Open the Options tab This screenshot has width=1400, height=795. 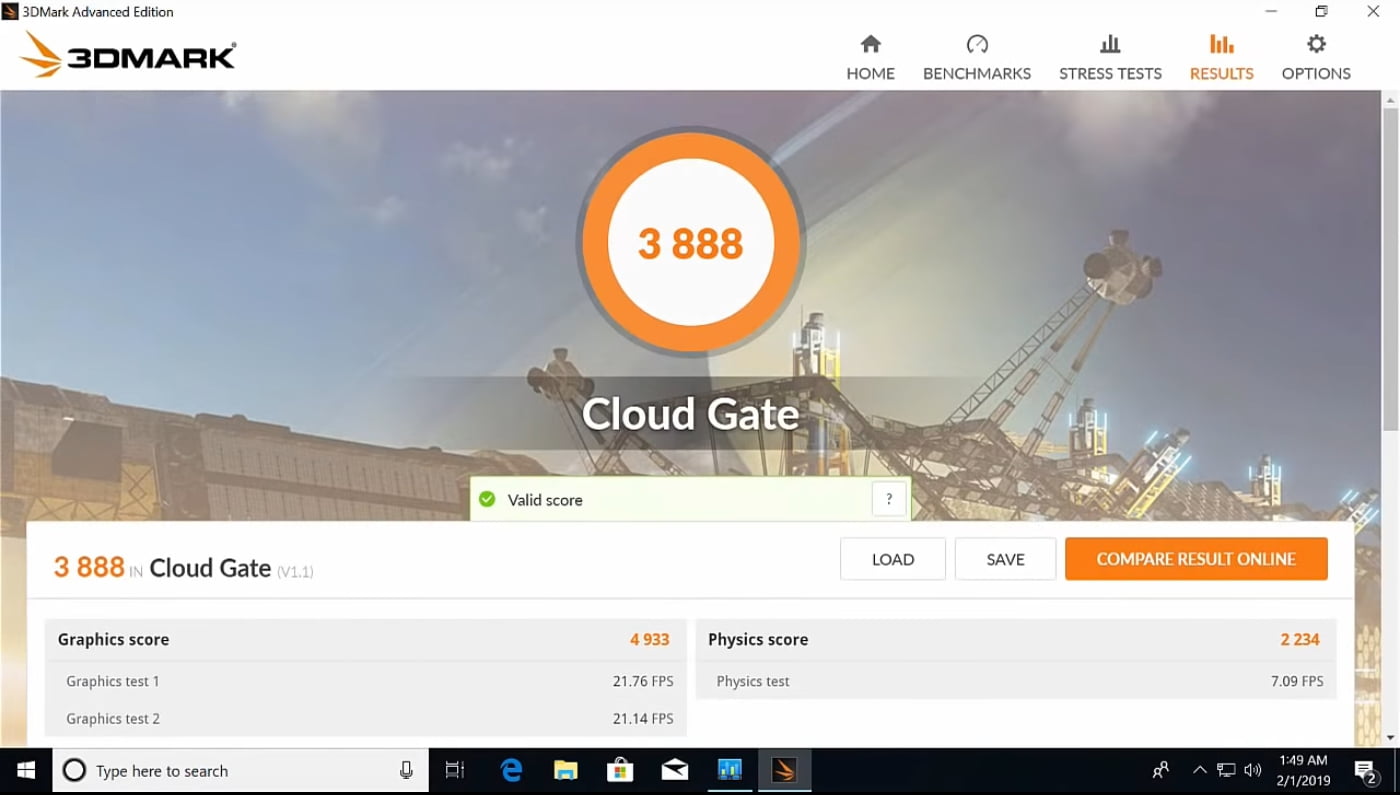(x=1316, y=58)
